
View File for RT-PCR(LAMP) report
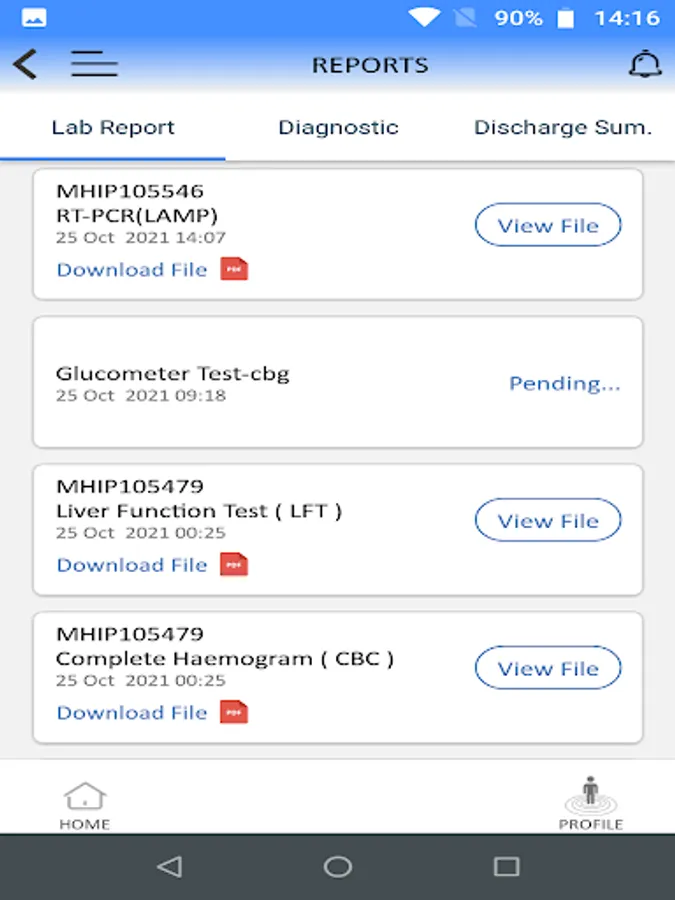pyautogui.click(x=548, y=226)
